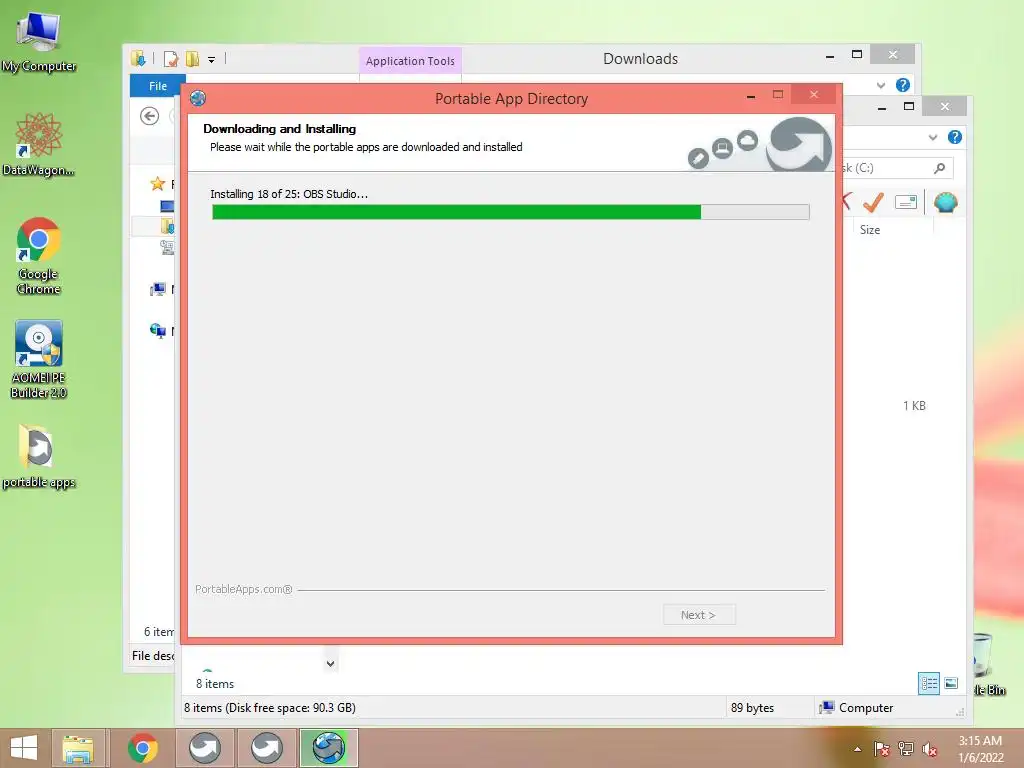Viewport: 1024px width, 768px height.
Task: Click the Downloads window folder icon in title bar
Action: click(138, 59)
